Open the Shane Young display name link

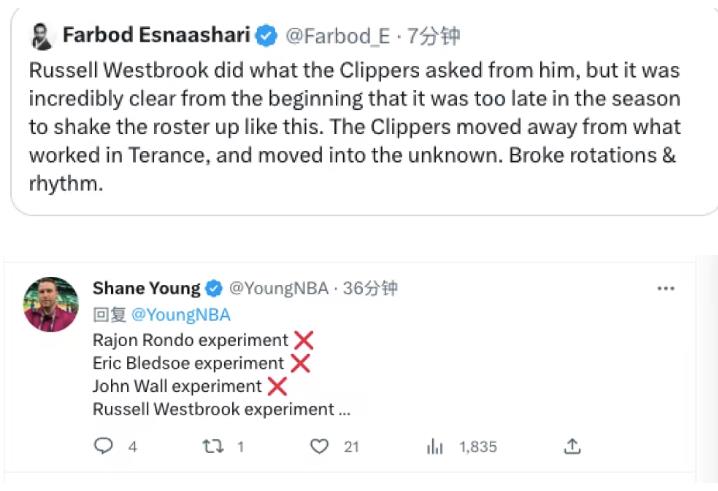click(x=146, y=288)
